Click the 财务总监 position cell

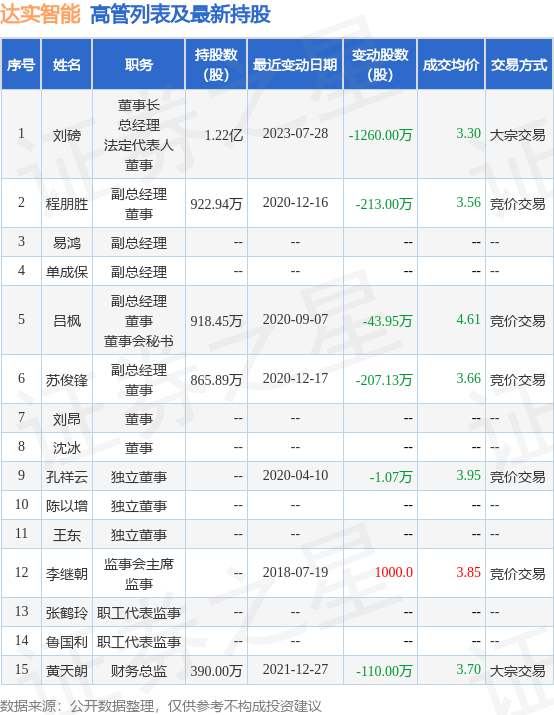(x=139, y=671)
